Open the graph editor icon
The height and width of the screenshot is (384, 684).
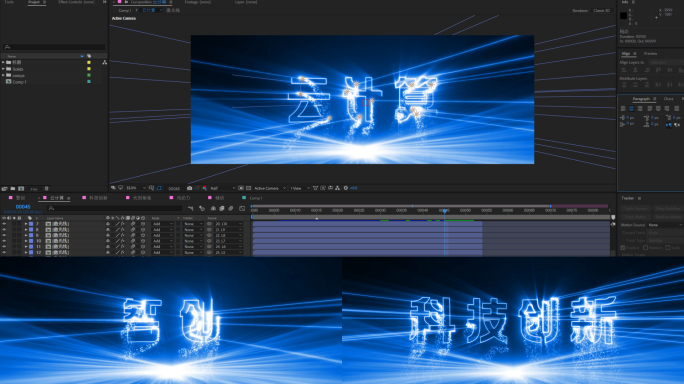(242, 209)
